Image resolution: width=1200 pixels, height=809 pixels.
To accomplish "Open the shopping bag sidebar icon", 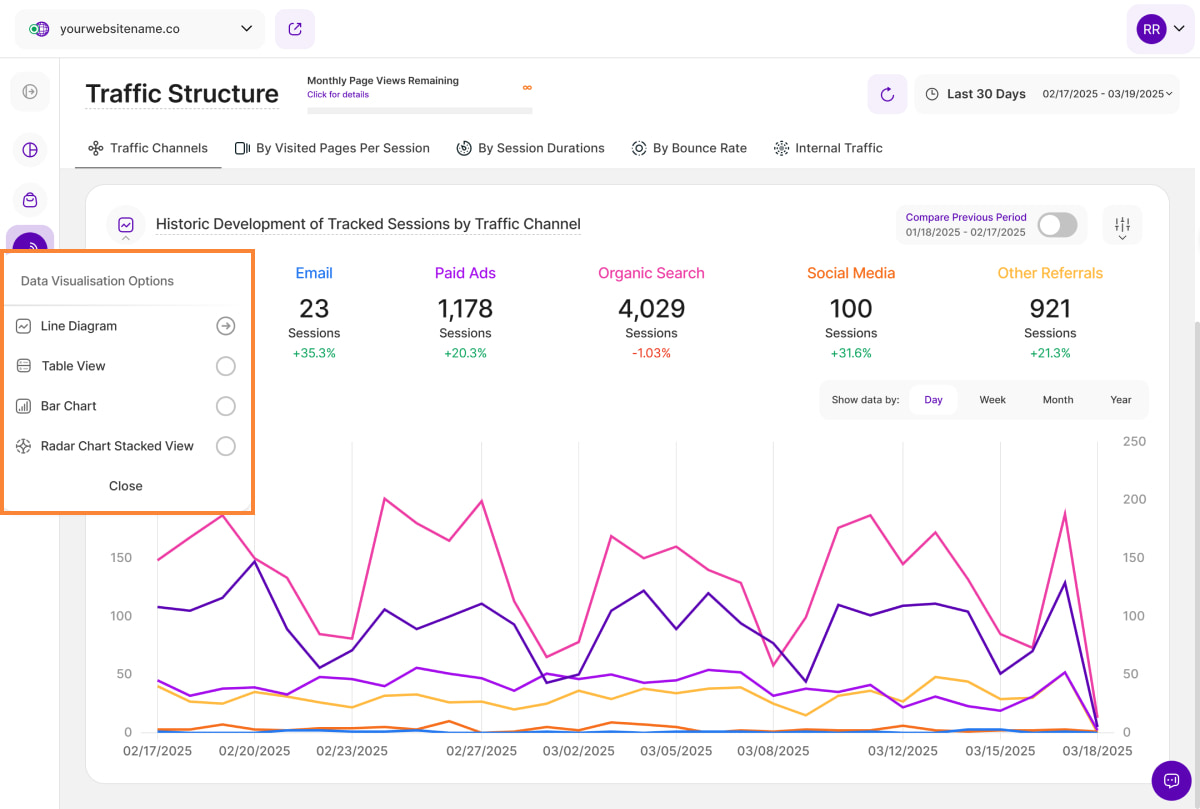I will [x=30, y=200].
